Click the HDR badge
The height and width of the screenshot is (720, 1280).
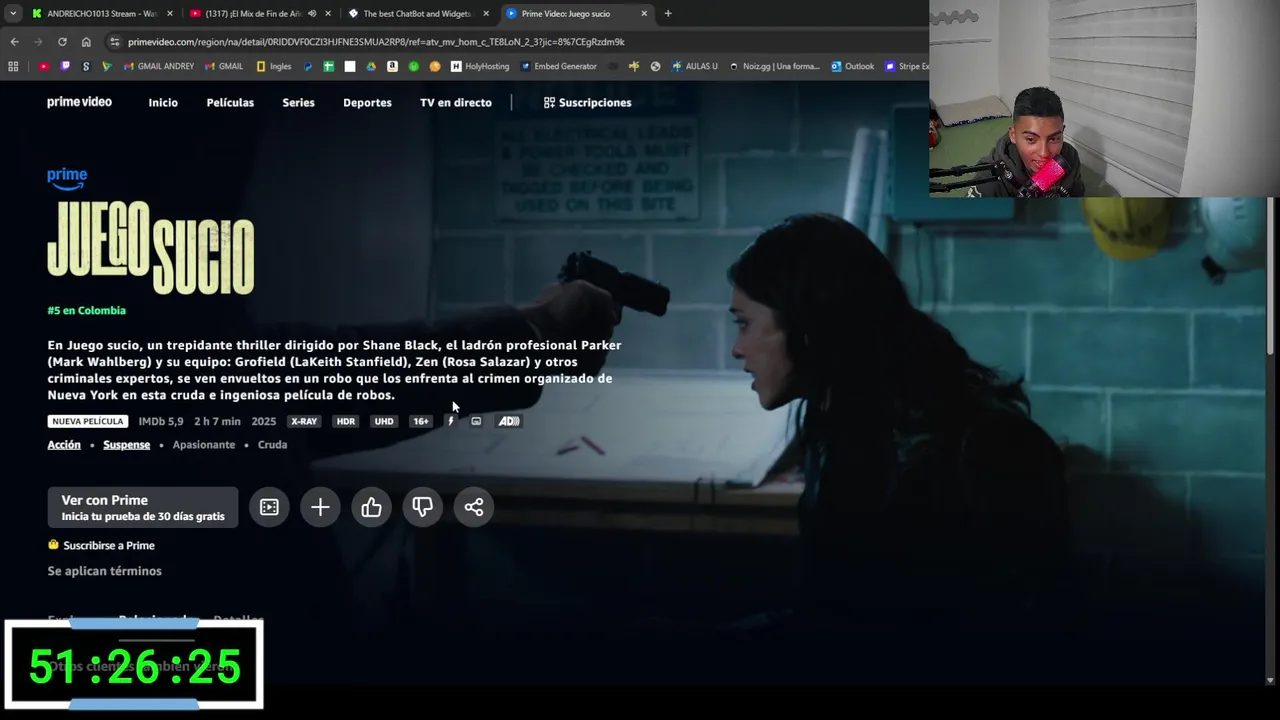point(346,421)
